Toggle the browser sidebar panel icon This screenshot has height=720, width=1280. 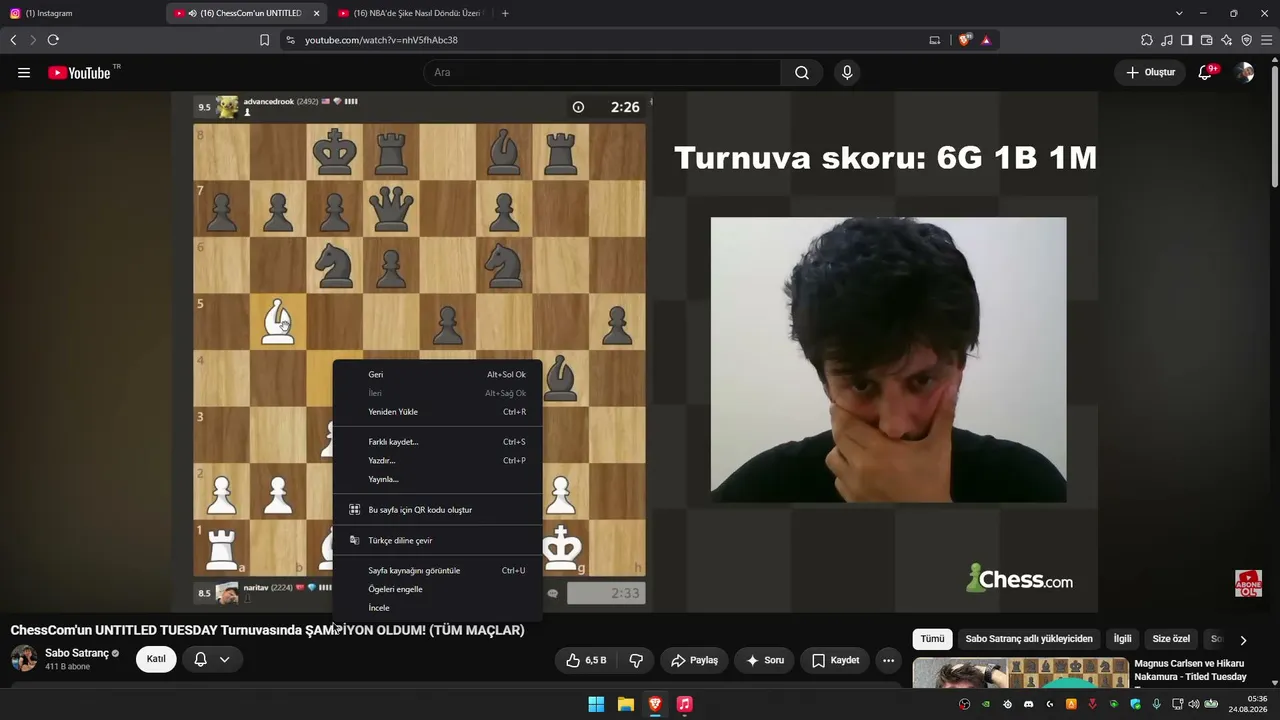pos(1186,40)
